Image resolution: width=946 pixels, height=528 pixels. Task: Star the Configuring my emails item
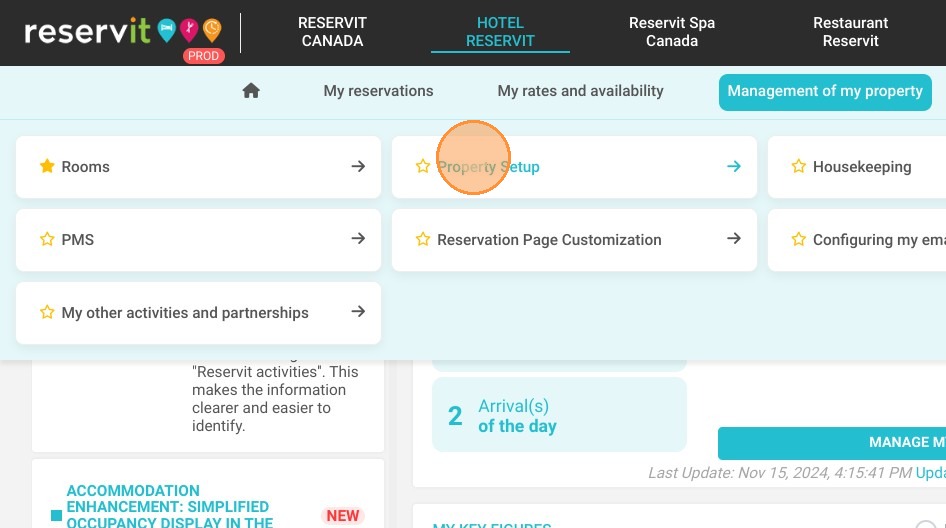click(799, 239)
